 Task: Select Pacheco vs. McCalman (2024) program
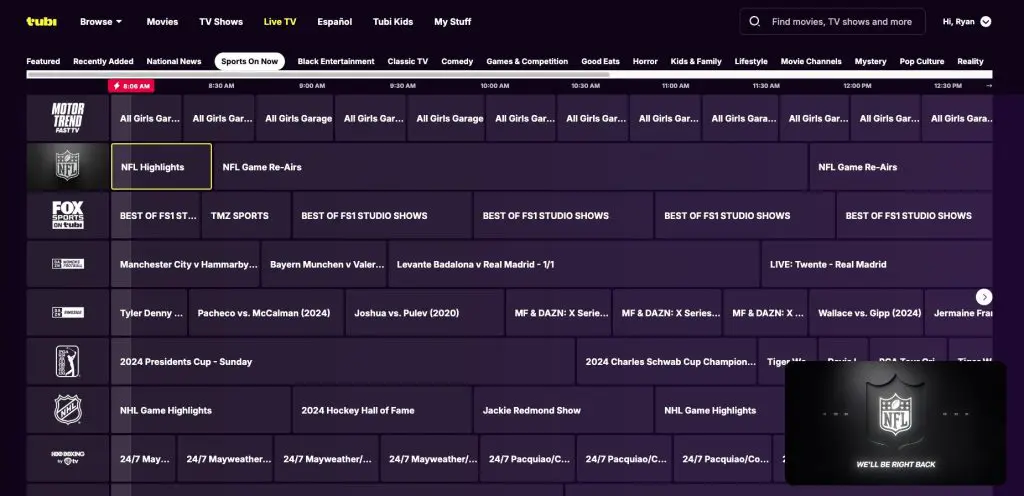click(x=266, y=313)
